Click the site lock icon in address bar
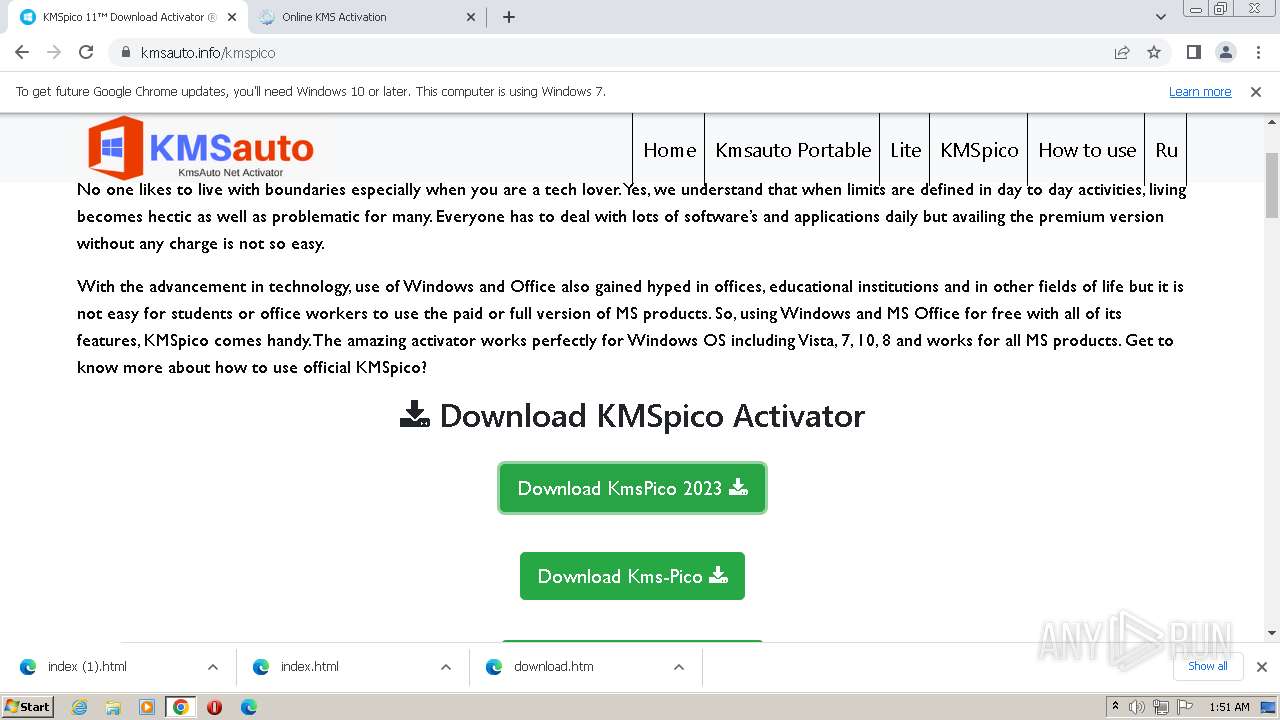The image size is (1280, 720). pyautogui.click(x=125, y=52)
